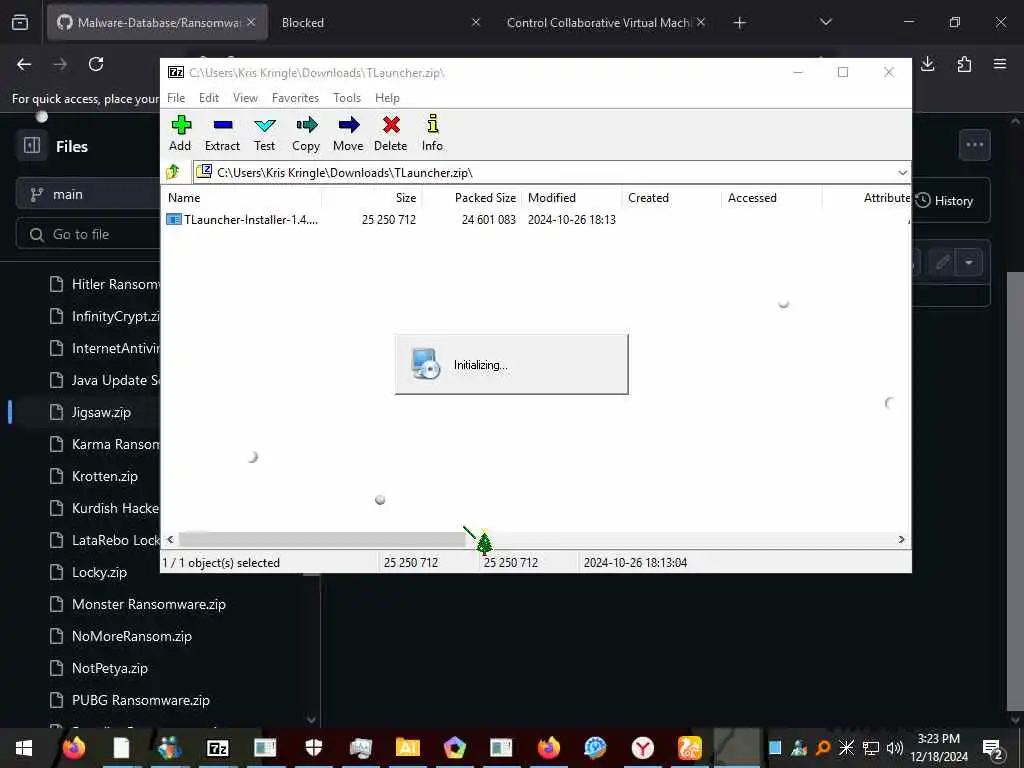Select the Copy toolbar icon in 7-Zip
The height and width of the screenshot is (768, 1024).
click(x=306, y=134)
